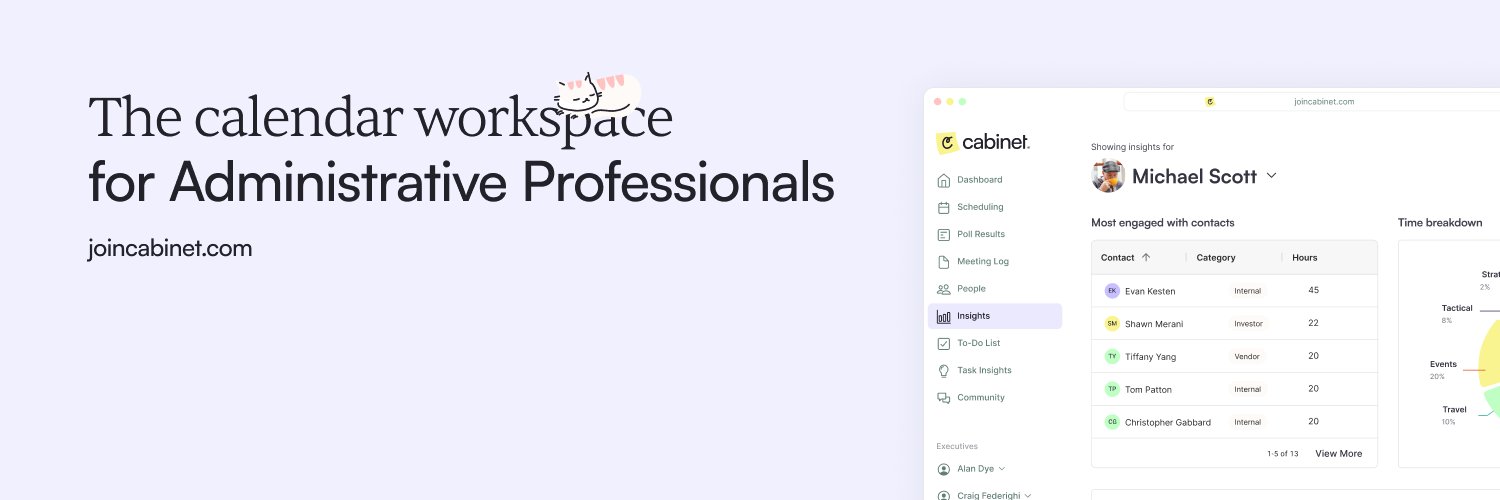The width and height of the screenshot is (1500, 500).
Task: Click the Cabinet favicon in address bar
Action: 1210,101
